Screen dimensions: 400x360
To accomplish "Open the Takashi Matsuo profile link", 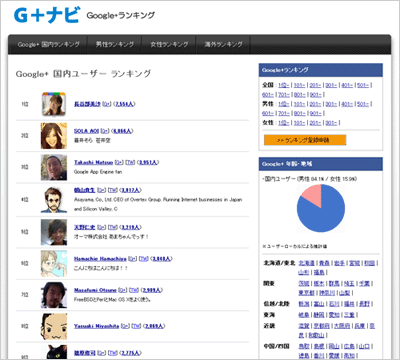I will pos(93,162).
